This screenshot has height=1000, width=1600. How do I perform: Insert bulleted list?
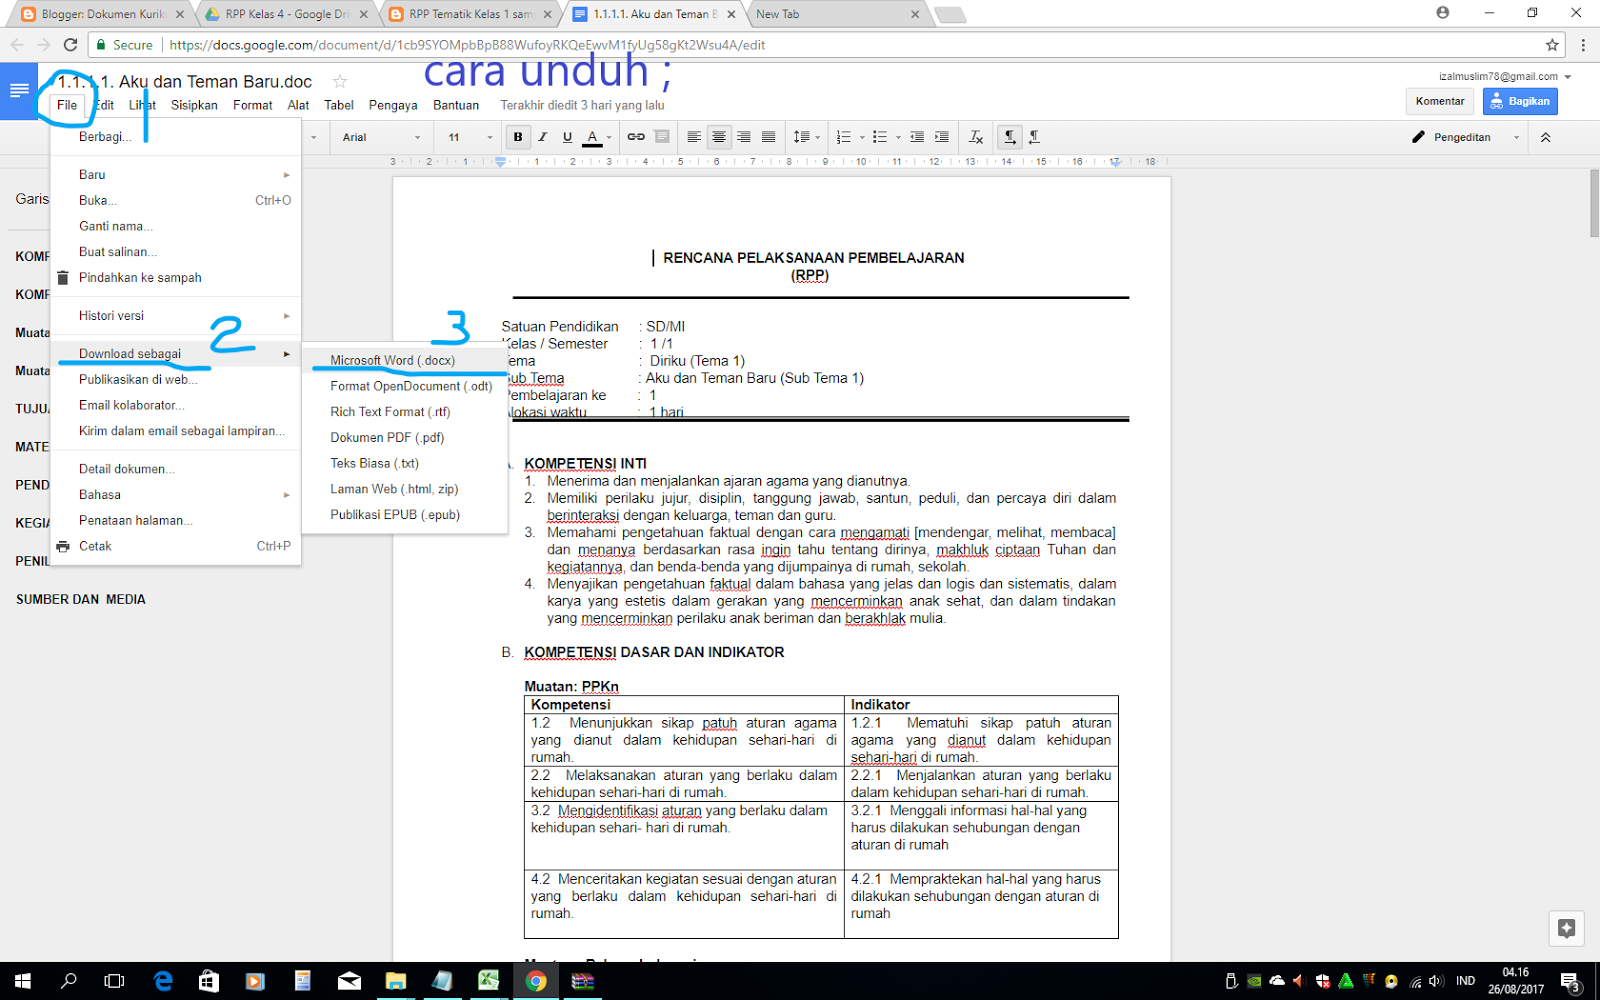(x=885, y=137)
